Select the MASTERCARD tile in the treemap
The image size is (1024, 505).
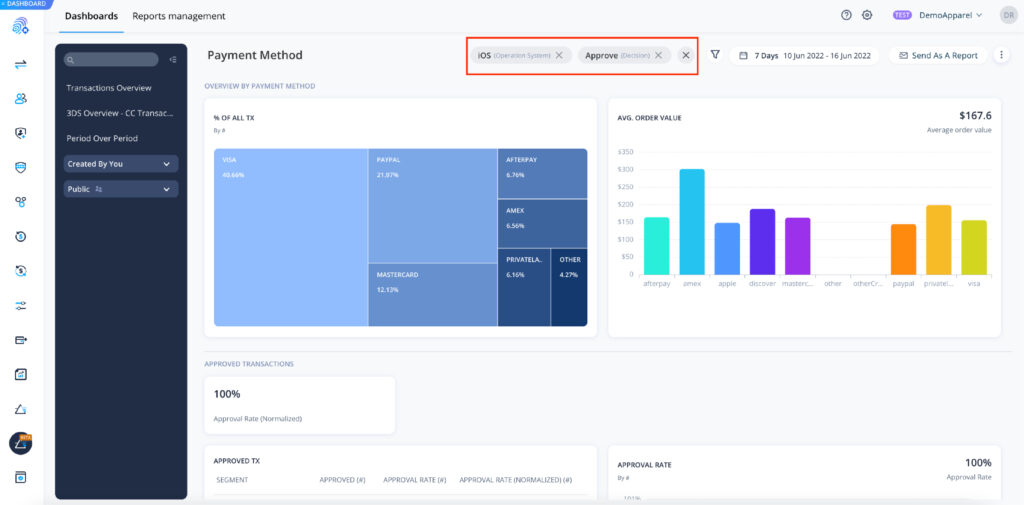433,295
